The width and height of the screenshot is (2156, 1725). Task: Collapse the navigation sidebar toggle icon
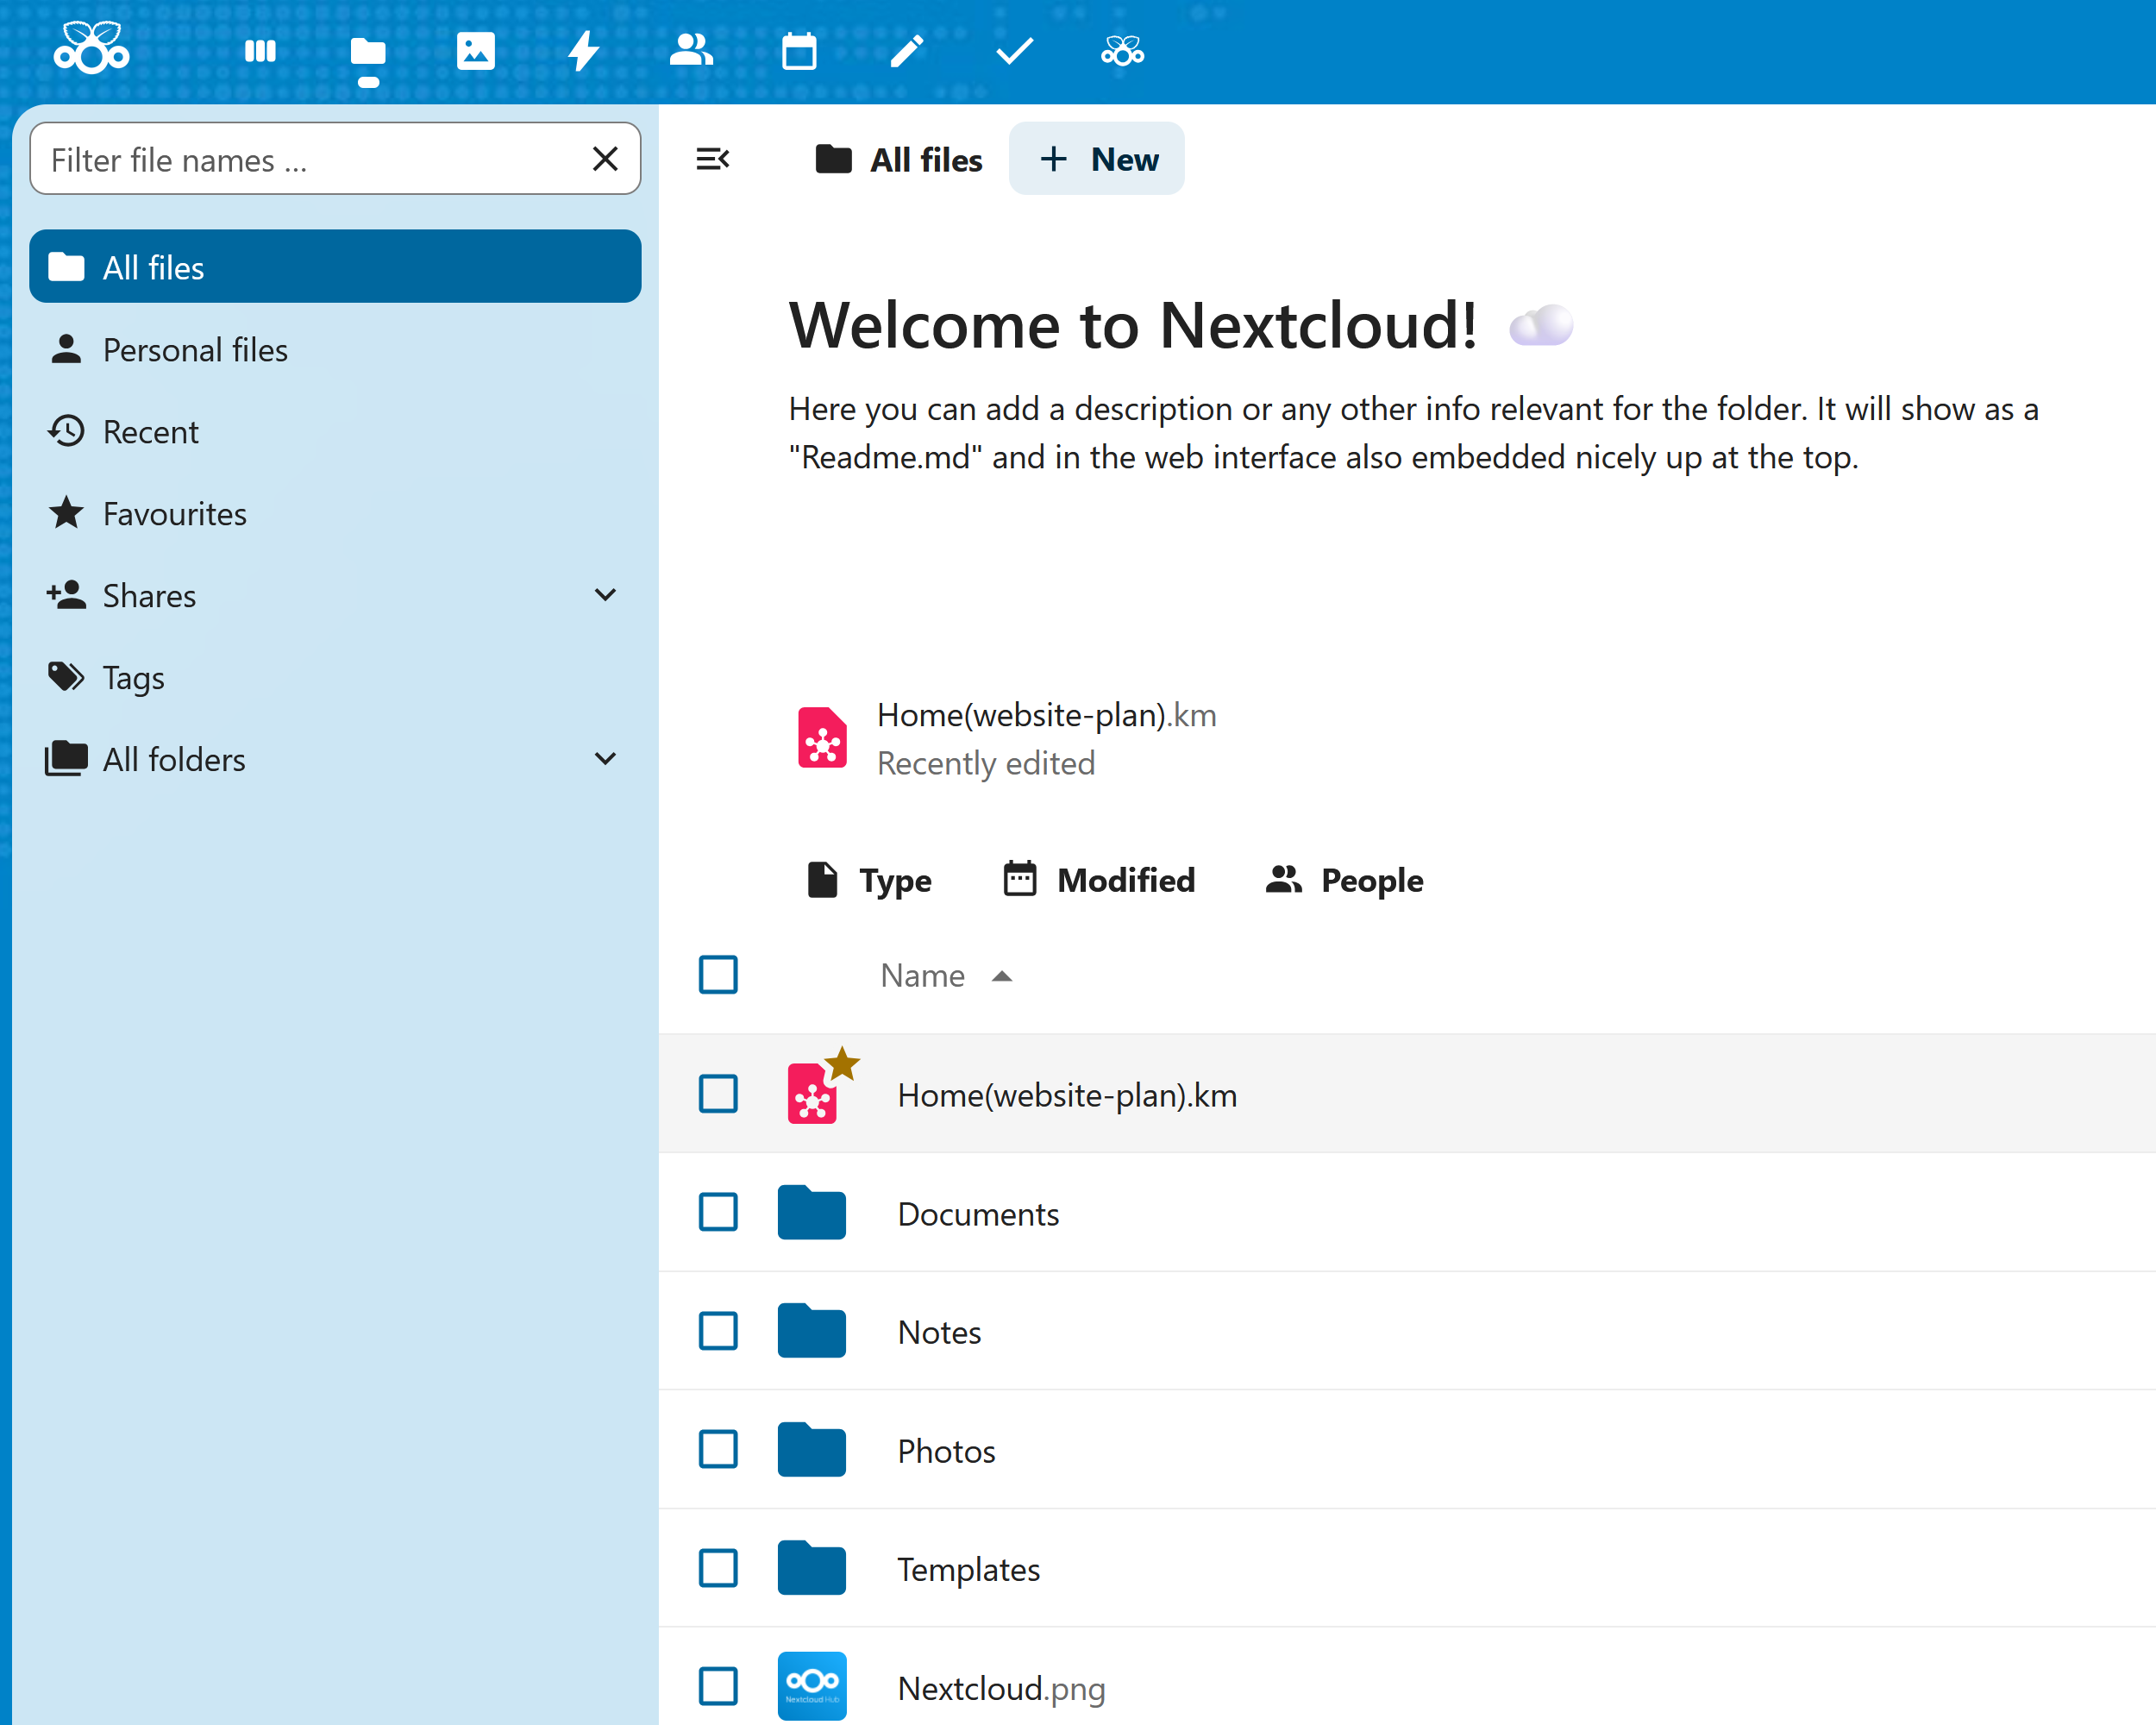coord(713,159)
